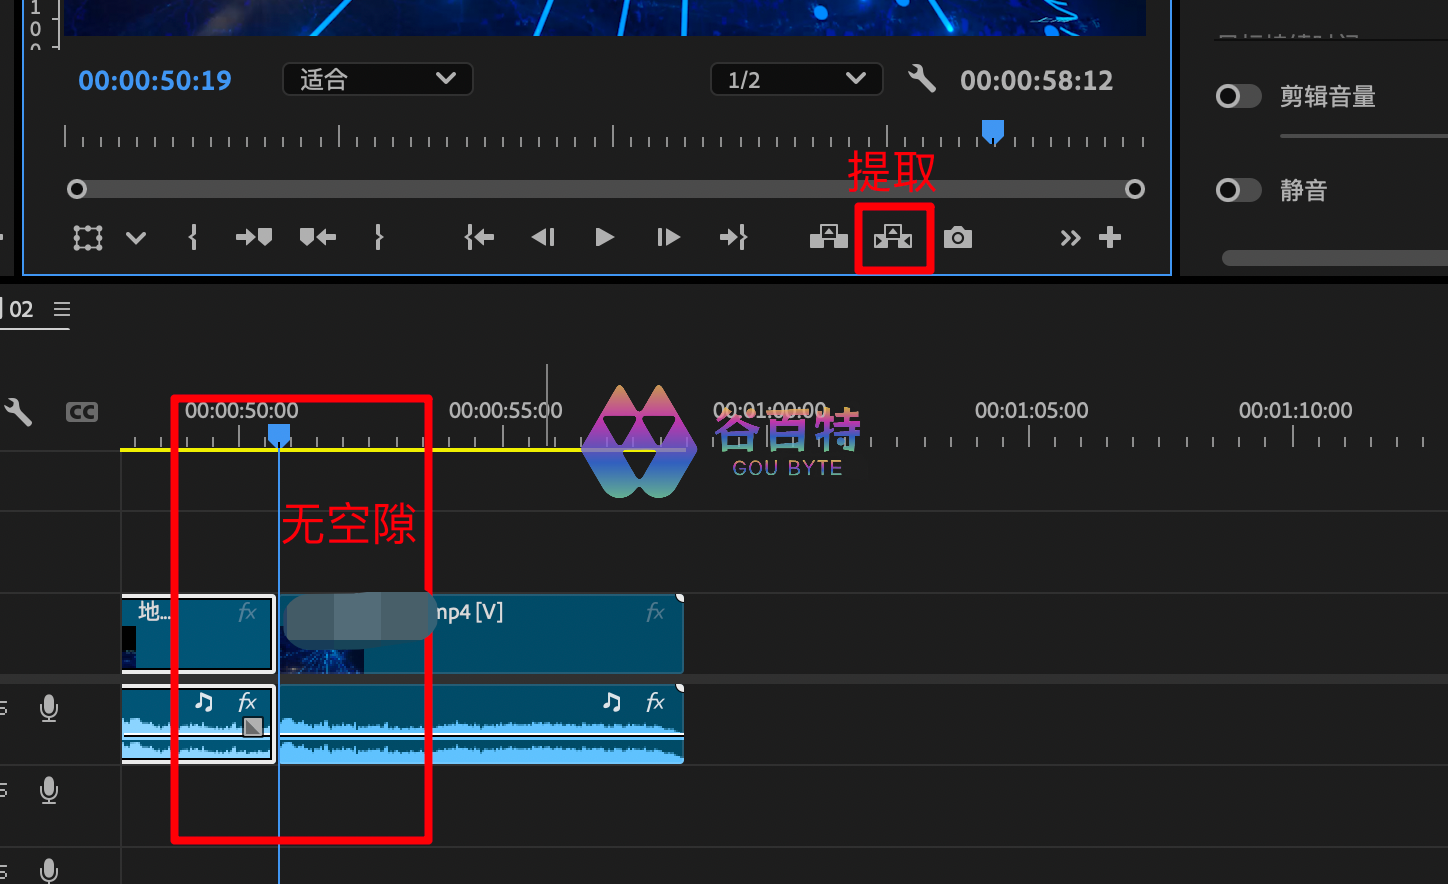Open the button editor plus icon

(x=1110, y=237)
